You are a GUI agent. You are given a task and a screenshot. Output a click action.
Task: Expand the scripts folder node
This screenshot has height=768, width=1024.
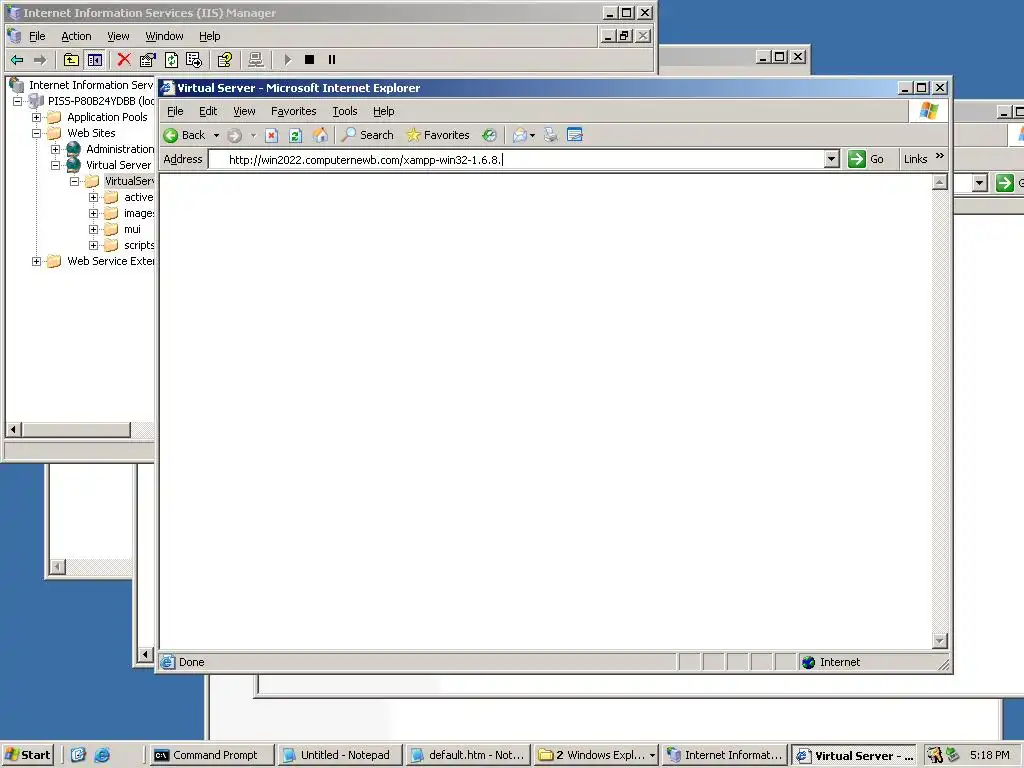click(x=93, y=246)
